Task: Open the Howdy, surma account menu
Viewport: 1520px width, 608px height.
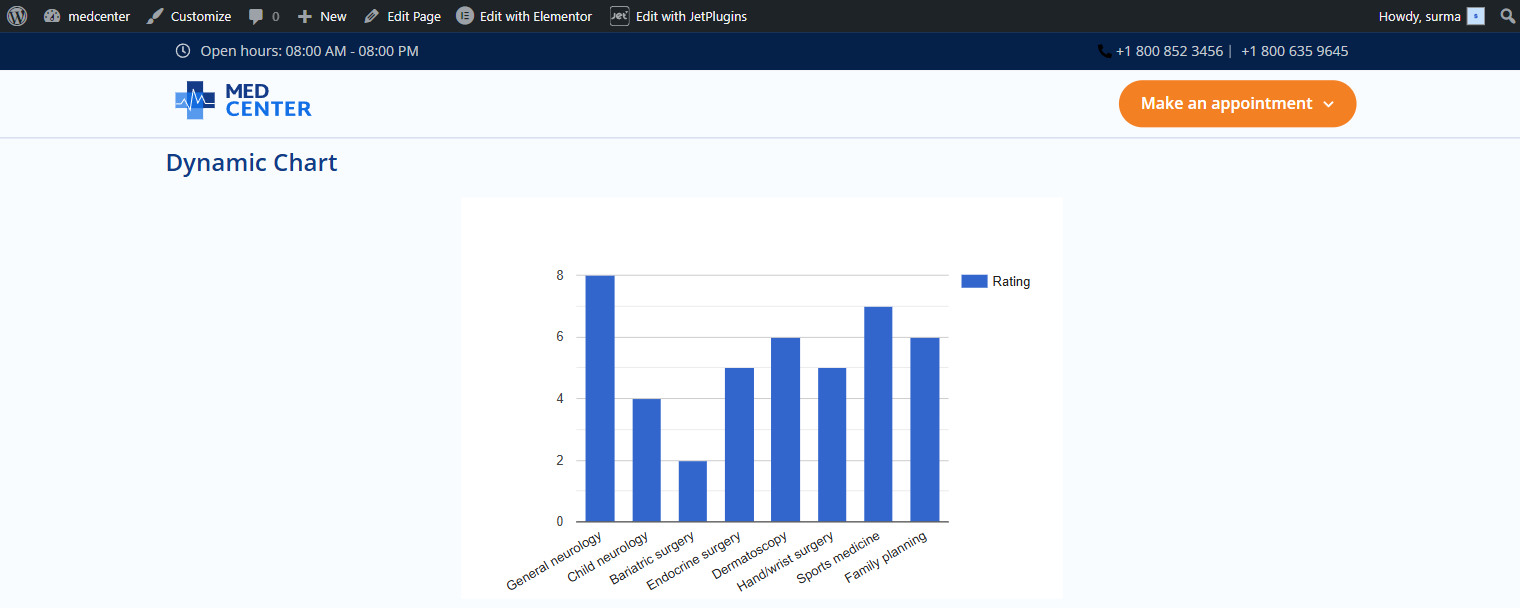Action: point(1431,16)
